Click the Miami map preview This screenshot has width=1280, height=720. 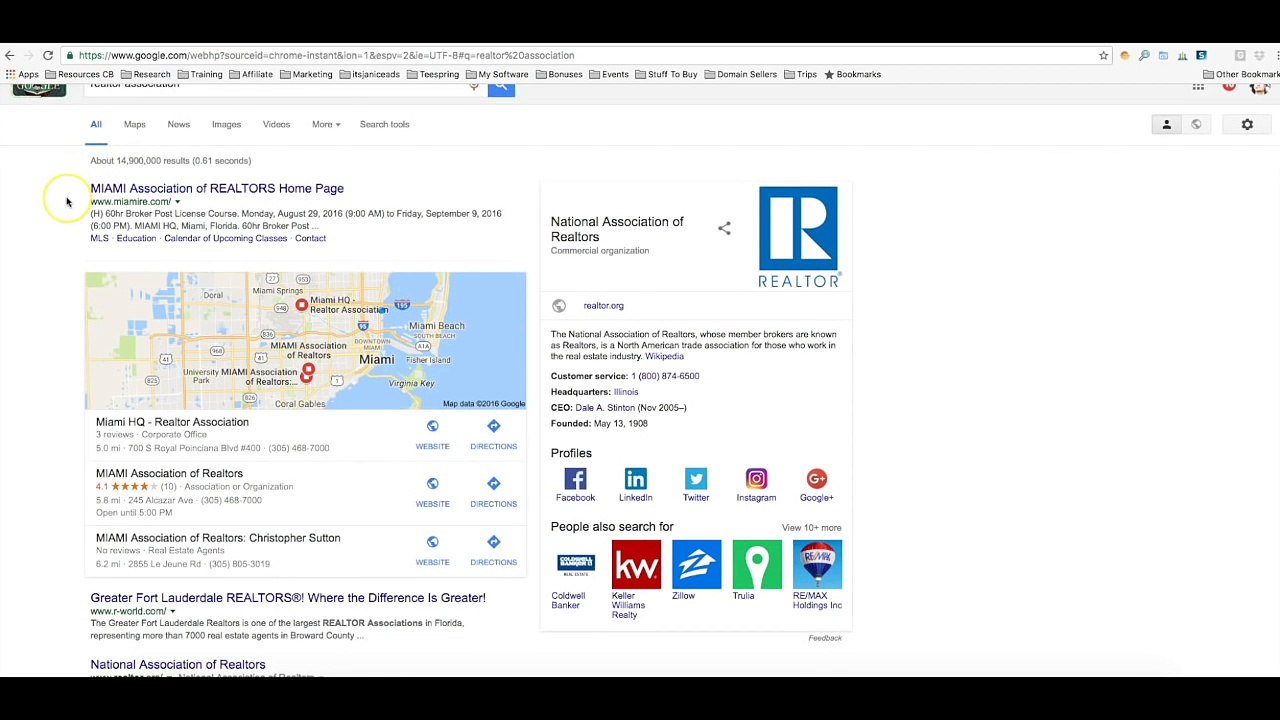(x=305, y=341)
